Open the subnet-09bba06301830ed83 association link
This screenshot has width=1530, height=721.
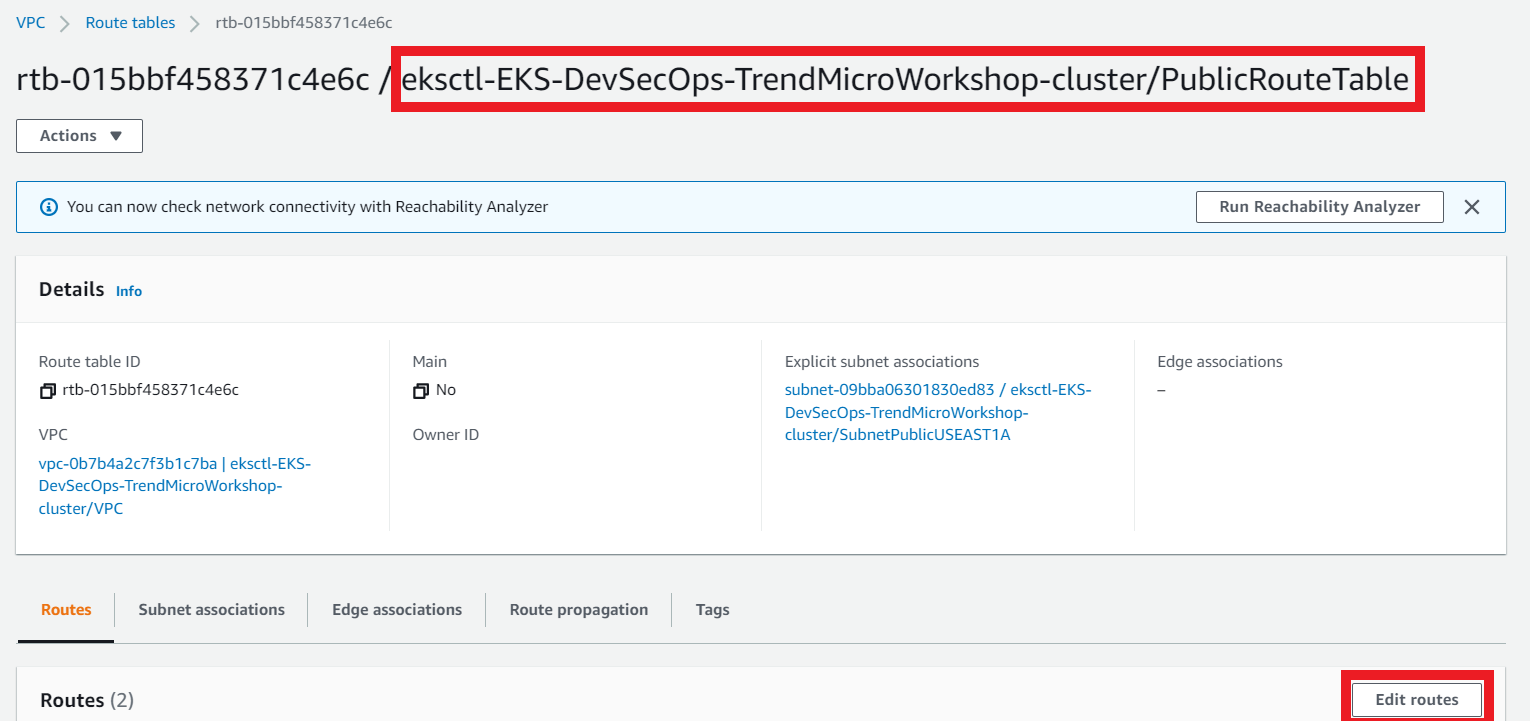pos(938,412)
